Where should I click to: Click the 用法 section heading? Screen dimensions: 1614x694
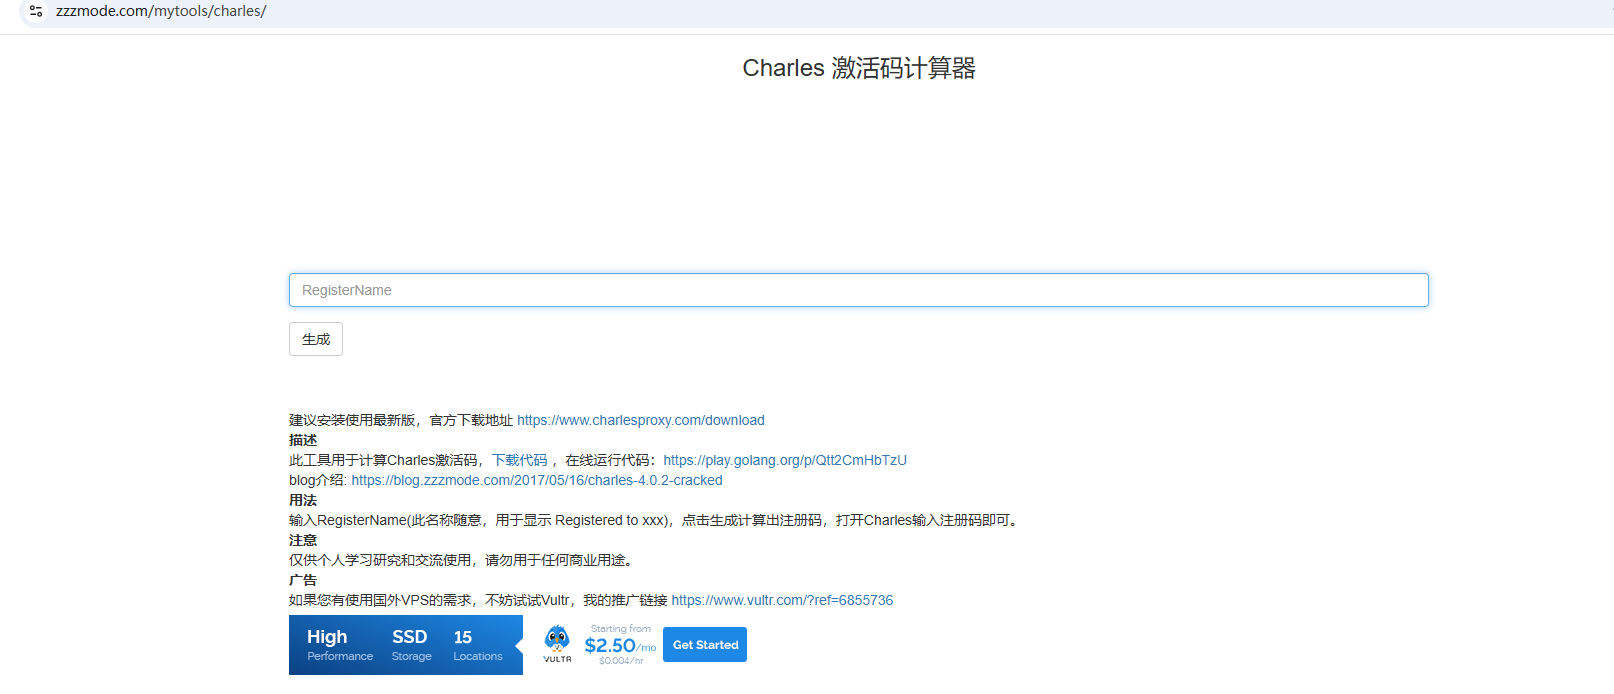(x=303, y=500)
